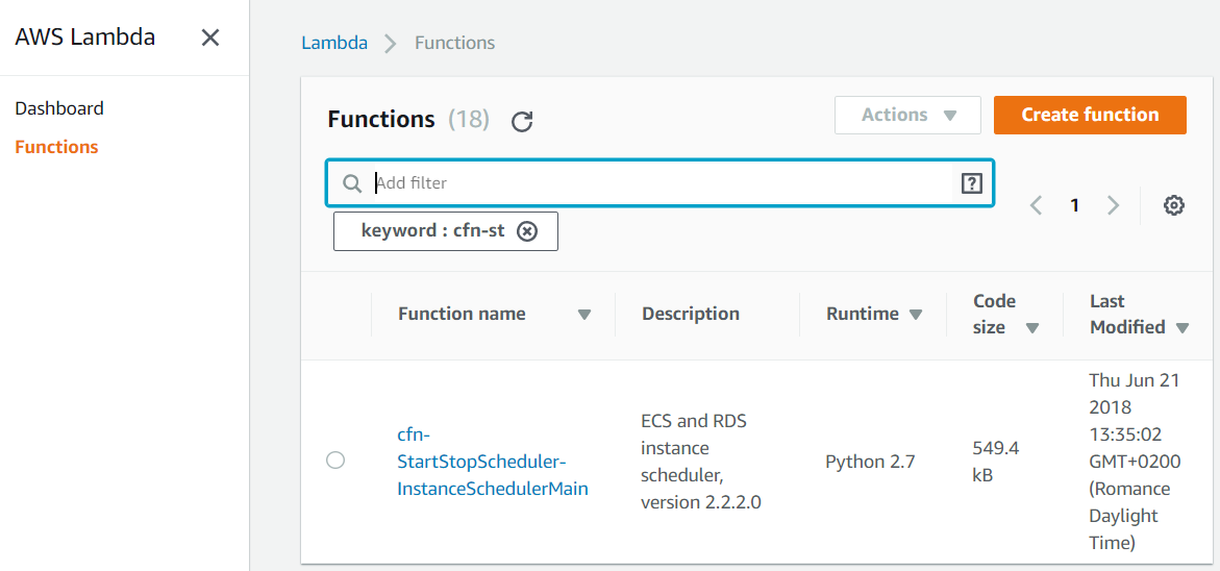The image size is (1220, 571).
Task: Sort by Runtime column arrow
Action: [915, 315]
